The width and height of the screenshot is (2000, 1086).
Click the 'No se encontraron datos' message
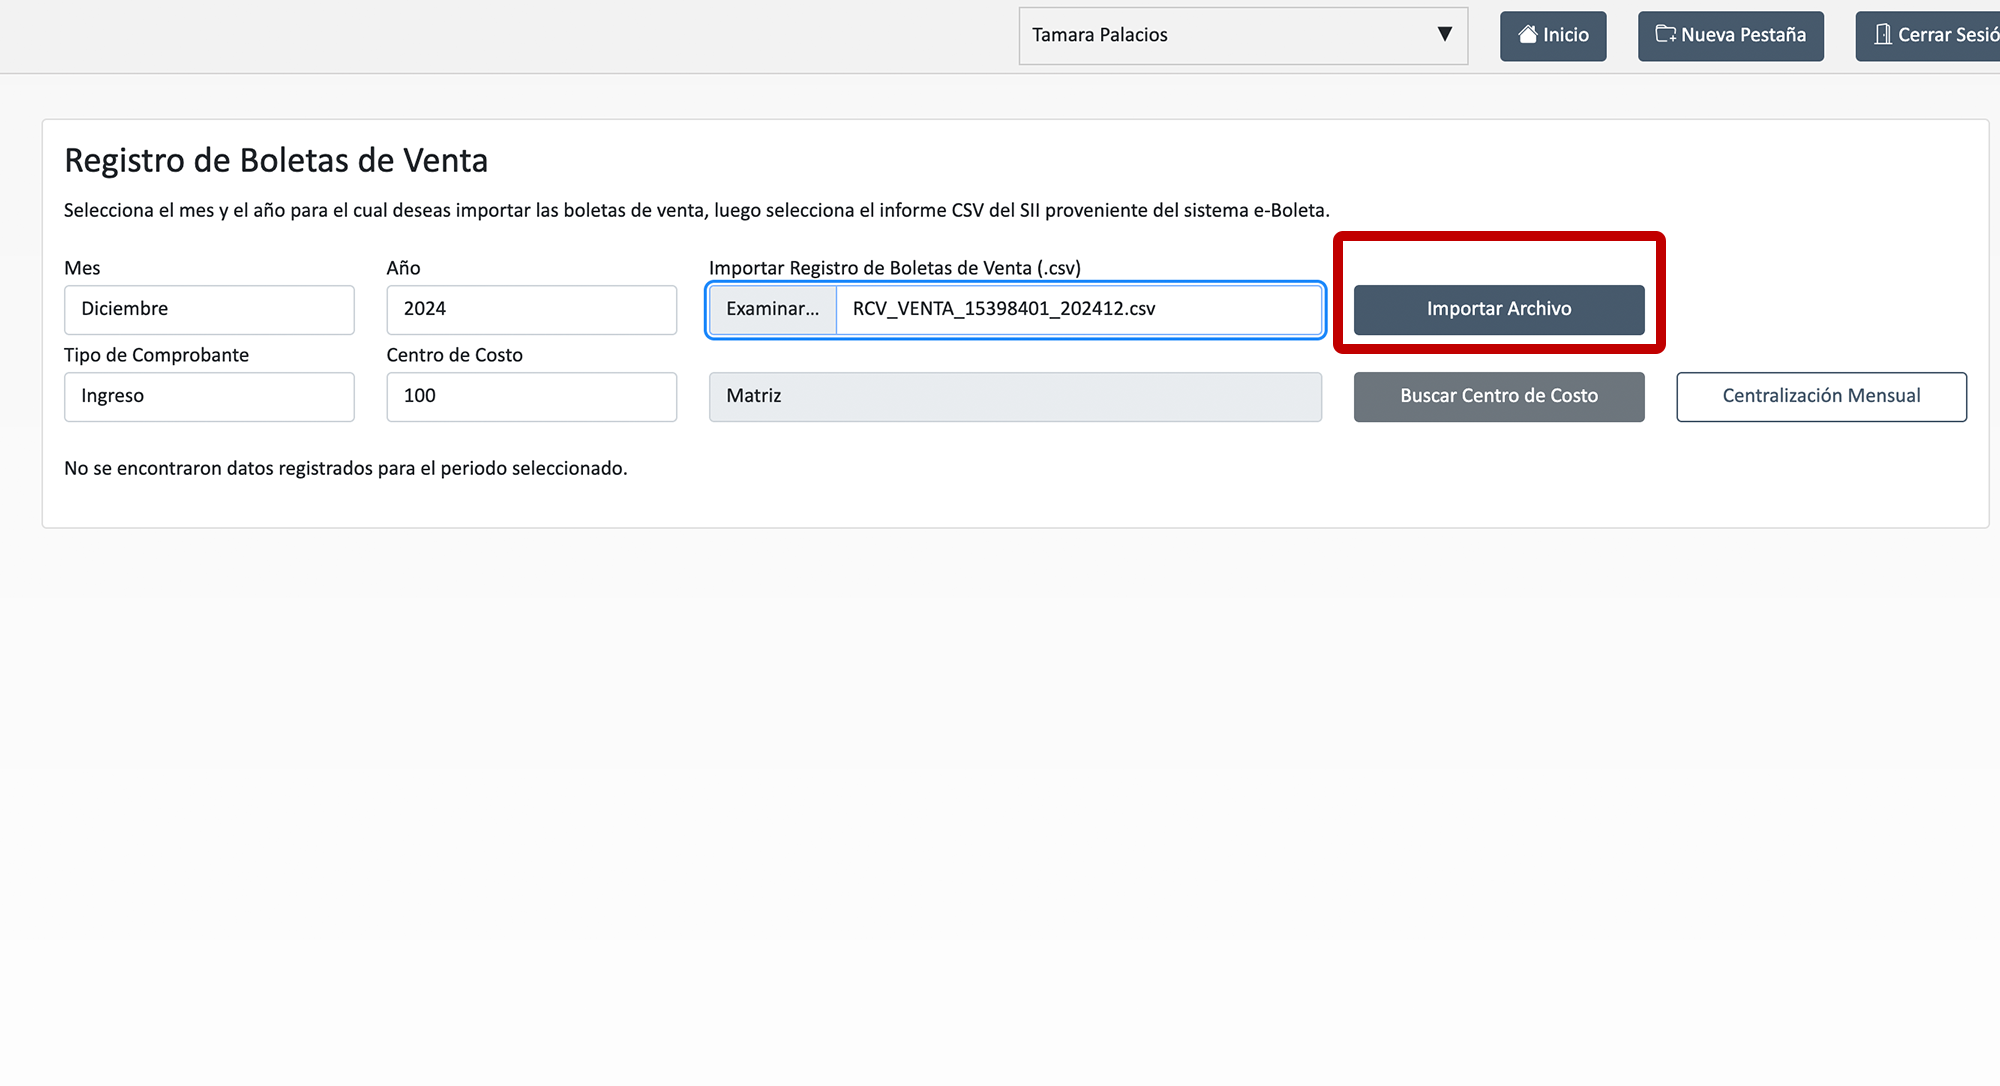345,469
